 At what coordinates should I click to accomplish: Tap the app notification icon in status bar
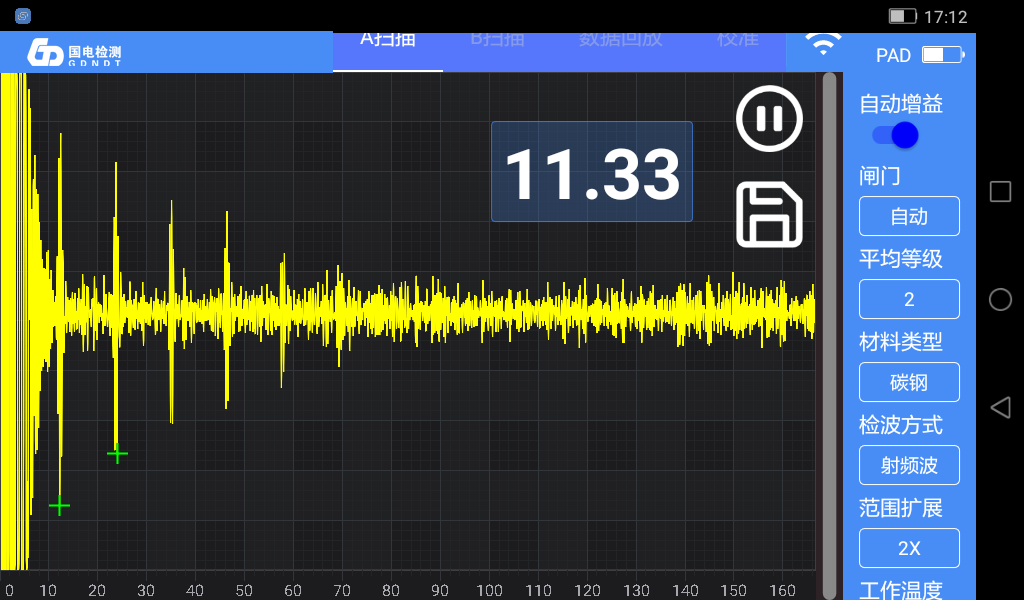point(23,16)
